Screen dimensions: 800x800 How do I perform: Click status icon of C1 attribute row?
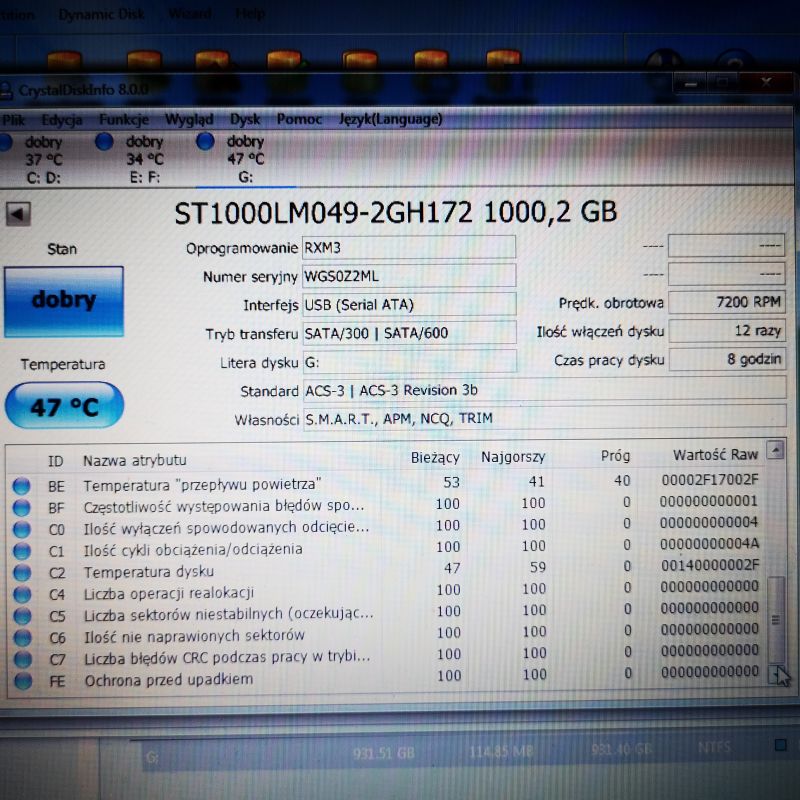pos(21,551)
